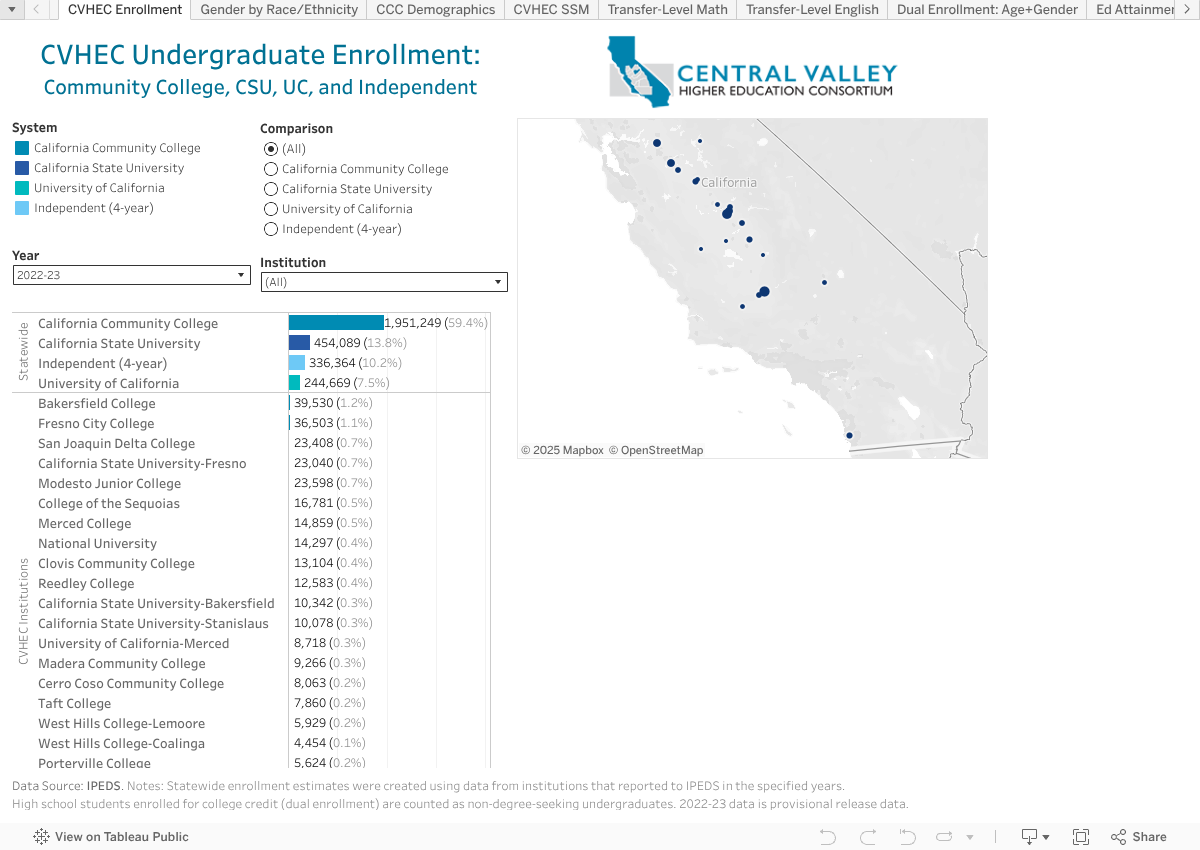
Task: Click the View on Tableau Public link
Action: pyautogui.click(x=120, y=837)
